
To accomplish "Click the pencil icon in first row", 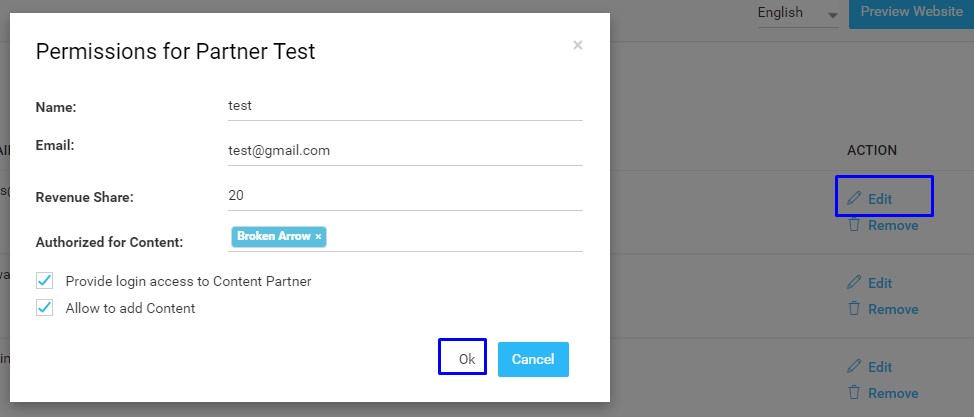I will (854, 198).
